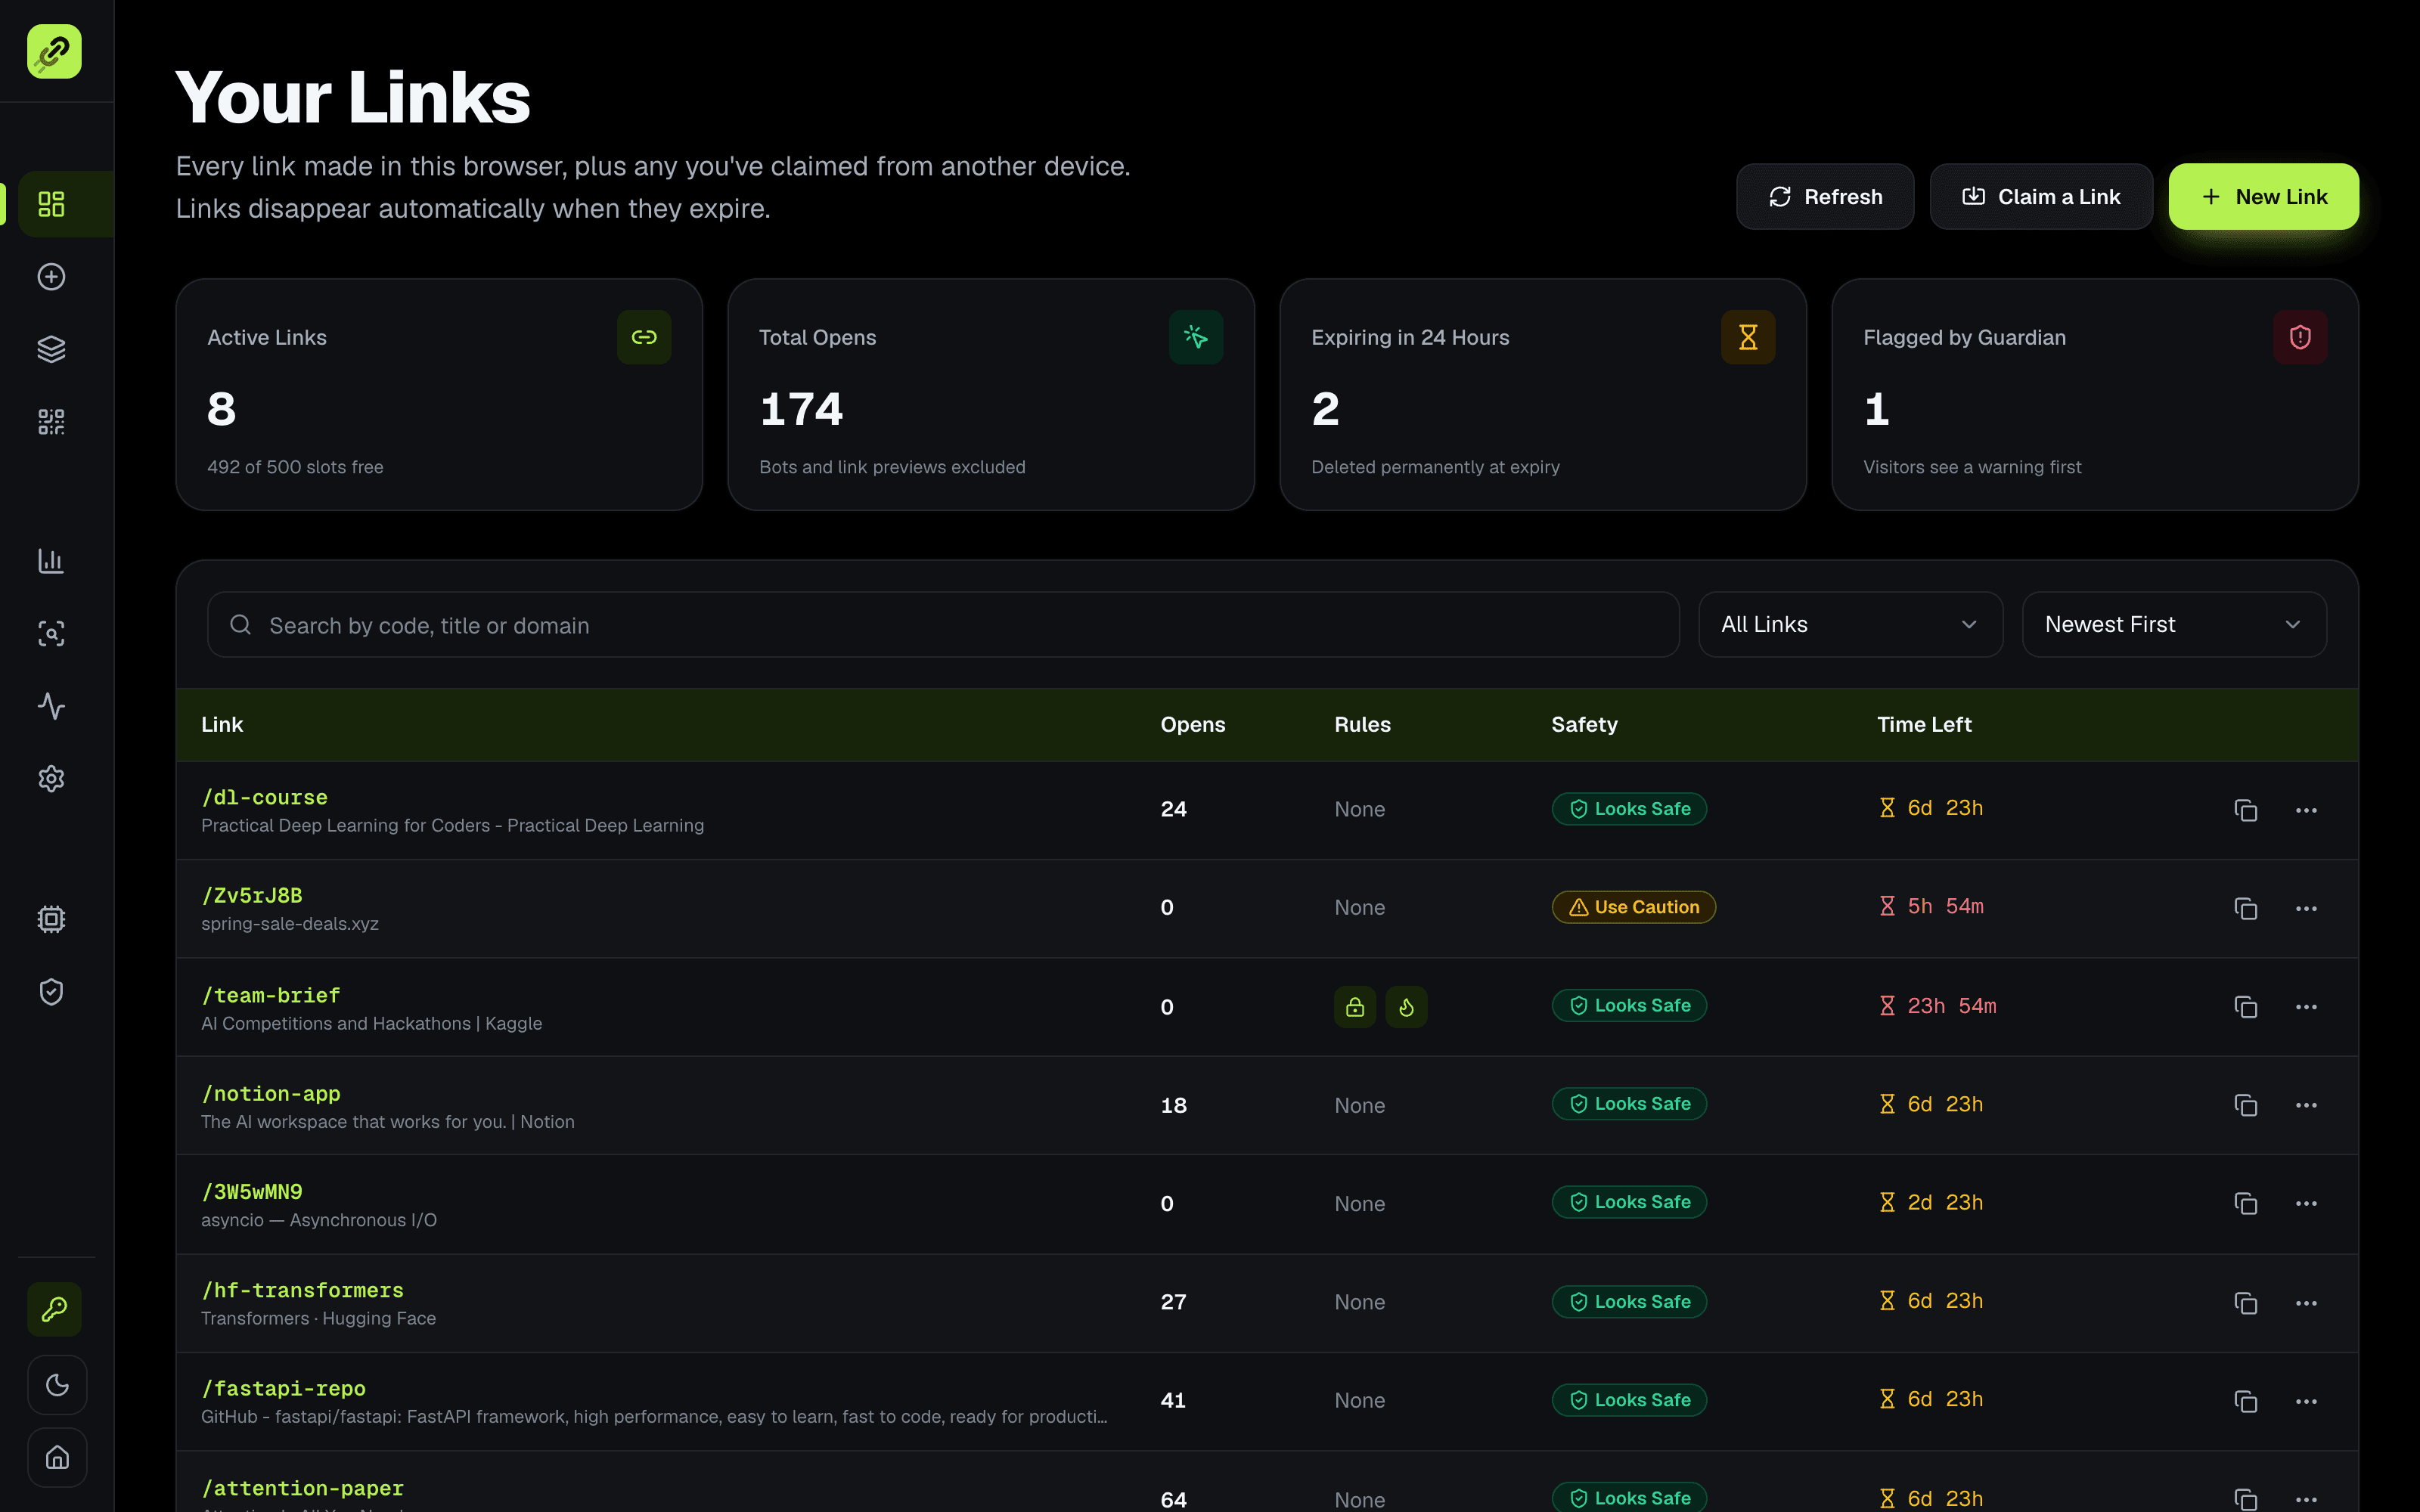
Task: Click the Time Left column header
Action: coord(1924,724)
